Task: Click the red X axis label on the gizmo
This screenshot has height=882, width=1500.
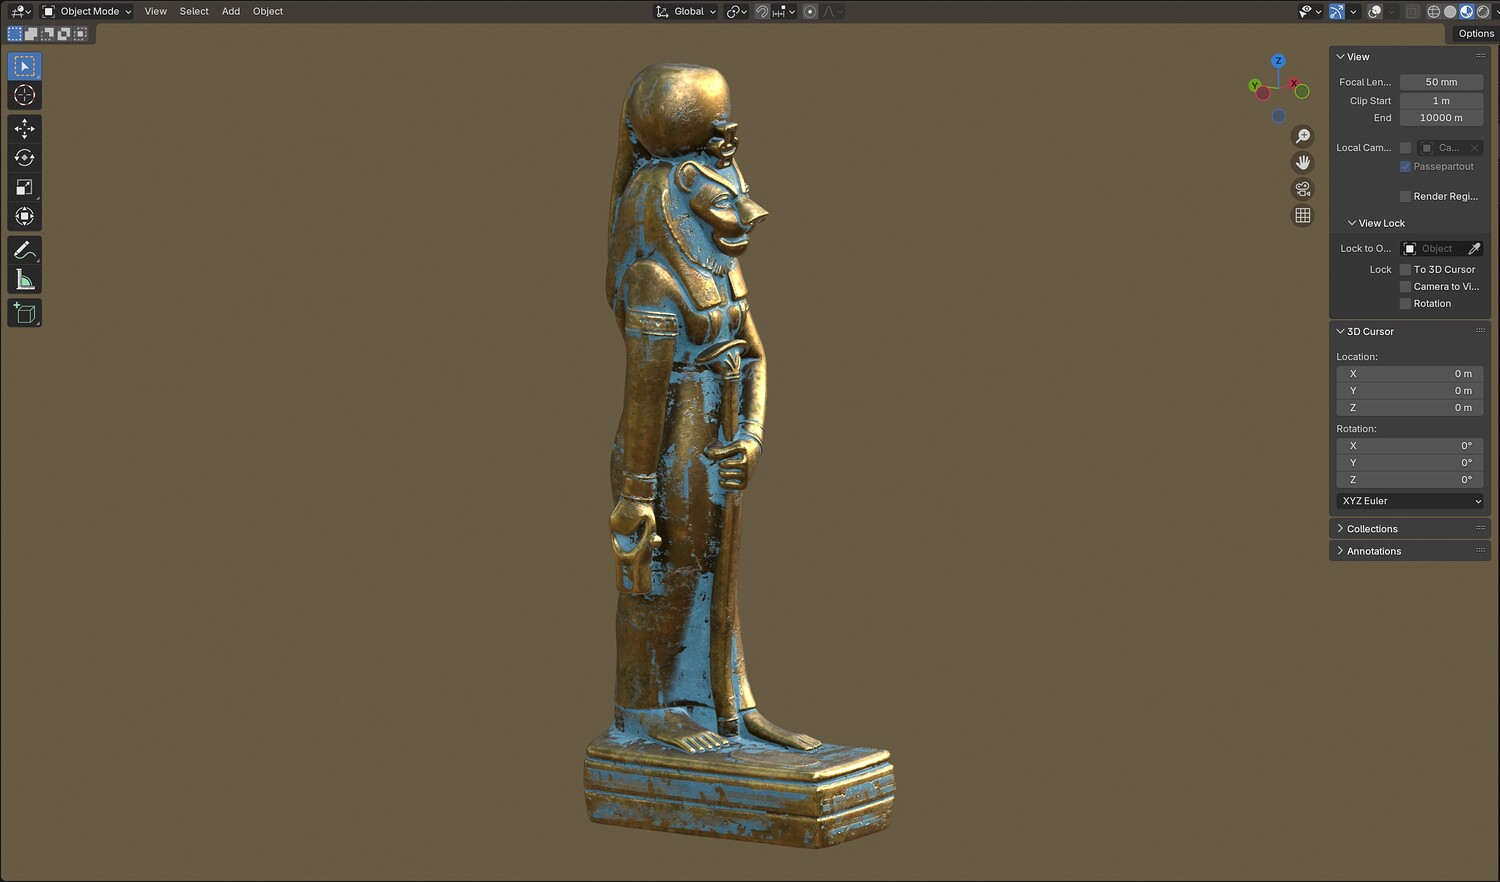Action: pos(1294,83)
